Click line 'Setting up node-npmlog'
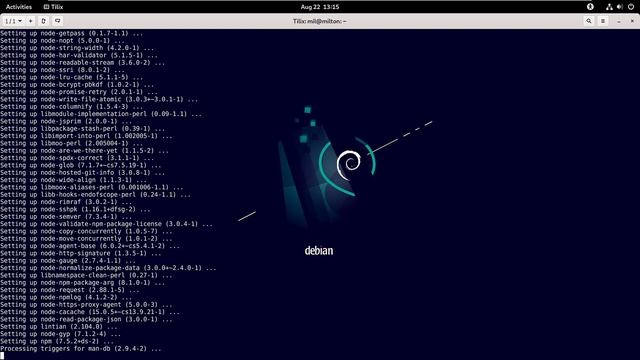This screenshot has height=360, width=640. pyautogui.click(x=66, y=298)
